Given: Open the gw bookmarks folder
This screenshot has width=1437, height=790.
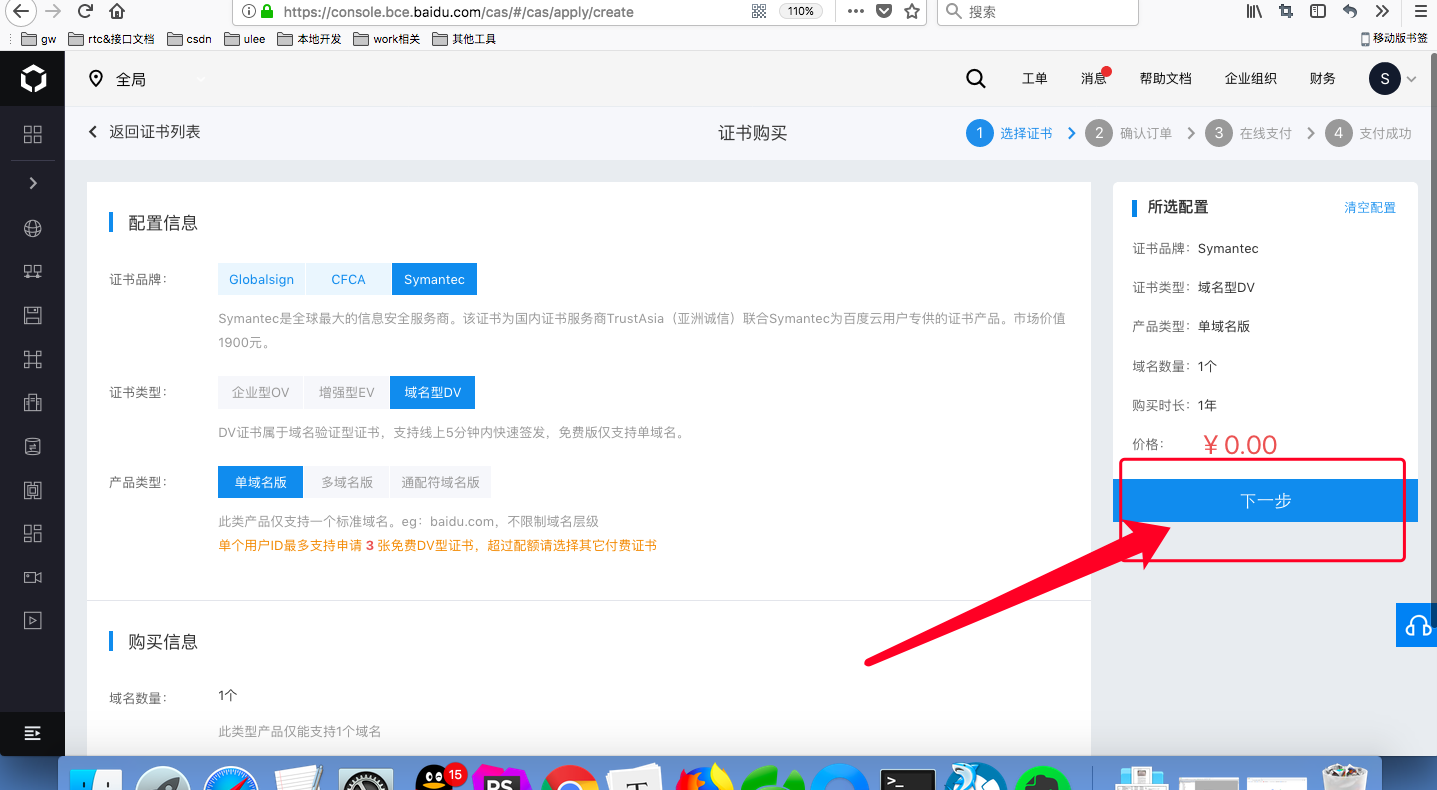Looking at the screenshot, I should pyautogui.click(x=40, y=39).
